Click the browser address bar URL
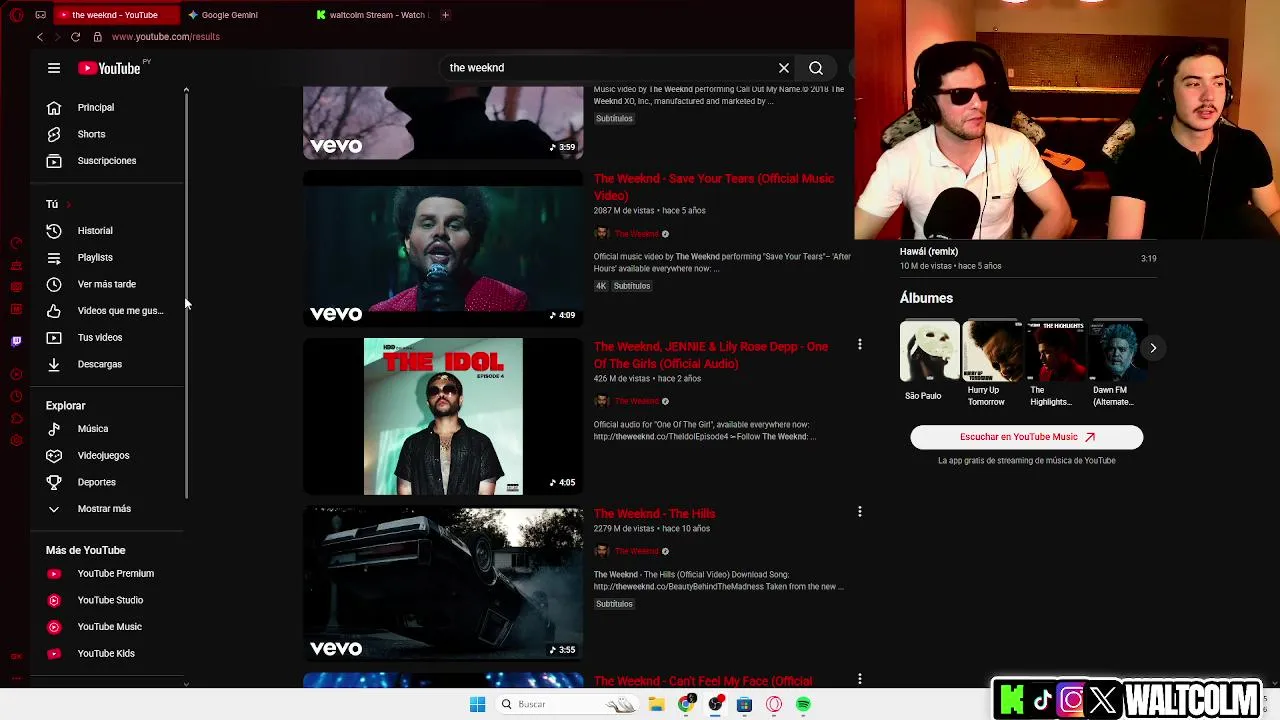The width and height of the screenshot is (1280, 720). 165,37
